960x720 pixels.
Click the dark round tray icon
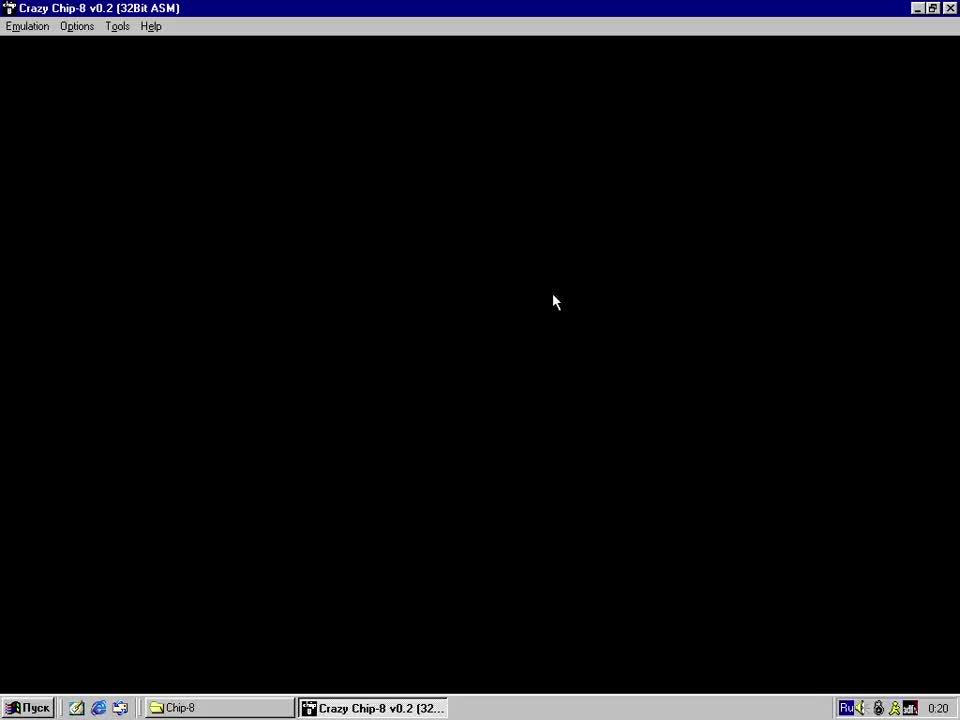(878, 708)
